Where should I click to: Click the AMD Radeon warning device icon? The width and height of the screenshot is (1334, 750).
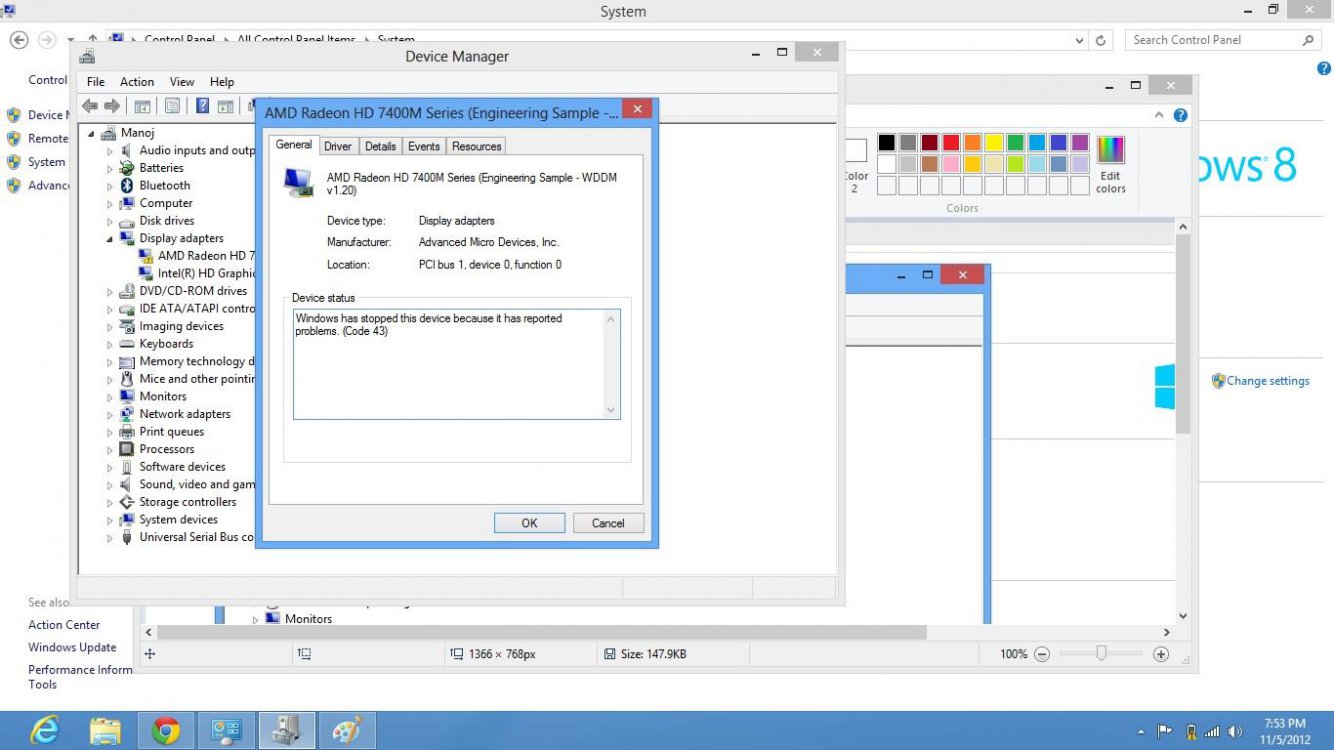pos(146,256)
